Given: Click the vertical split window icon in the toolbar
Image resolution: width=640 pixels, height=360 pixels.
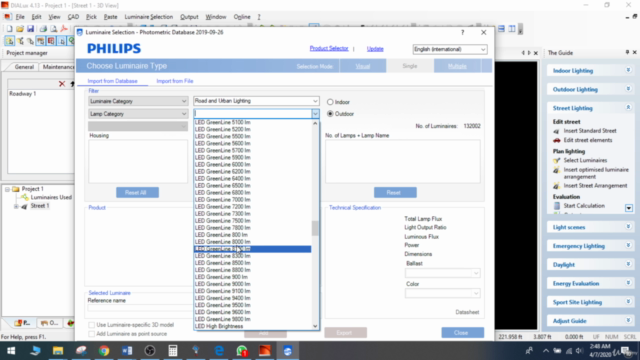Looking at the screenshot, I should pyautogui.click(x=512, y=29).
